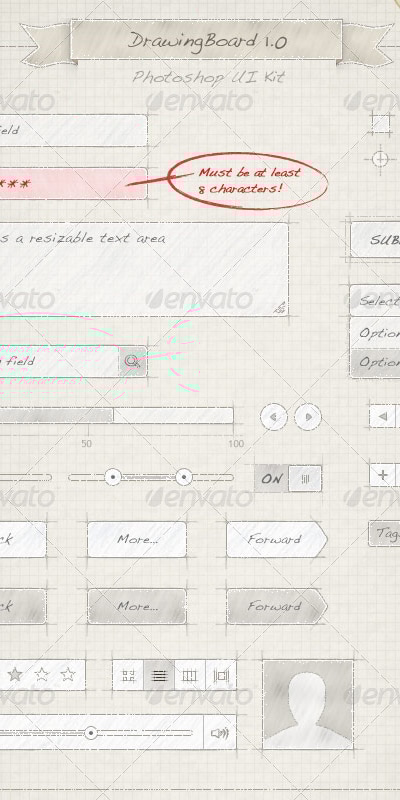The image size is (400, 800).
Task: Choose the highlighted second Option entry
Action: click(x=376, y=363)
